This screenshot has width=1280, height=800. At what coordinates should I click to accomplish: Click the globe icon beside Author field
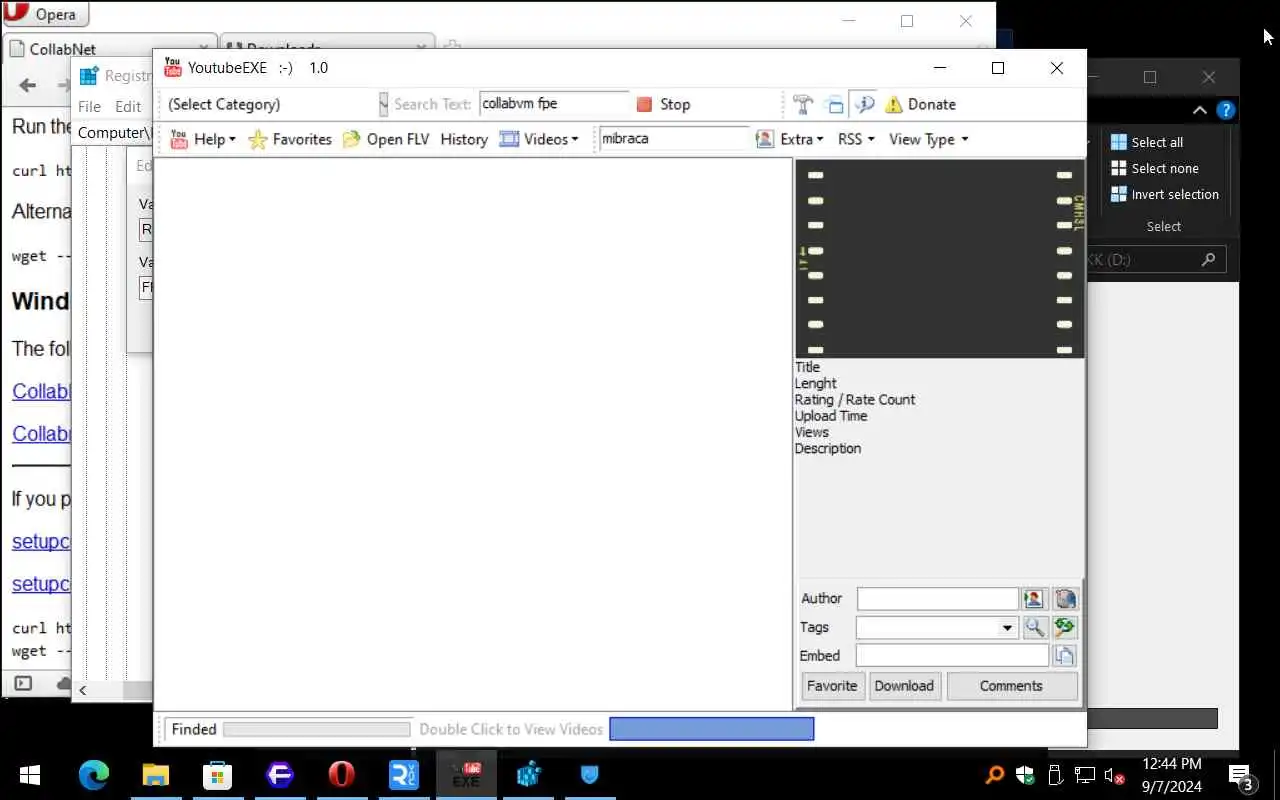click(1065, 599)
